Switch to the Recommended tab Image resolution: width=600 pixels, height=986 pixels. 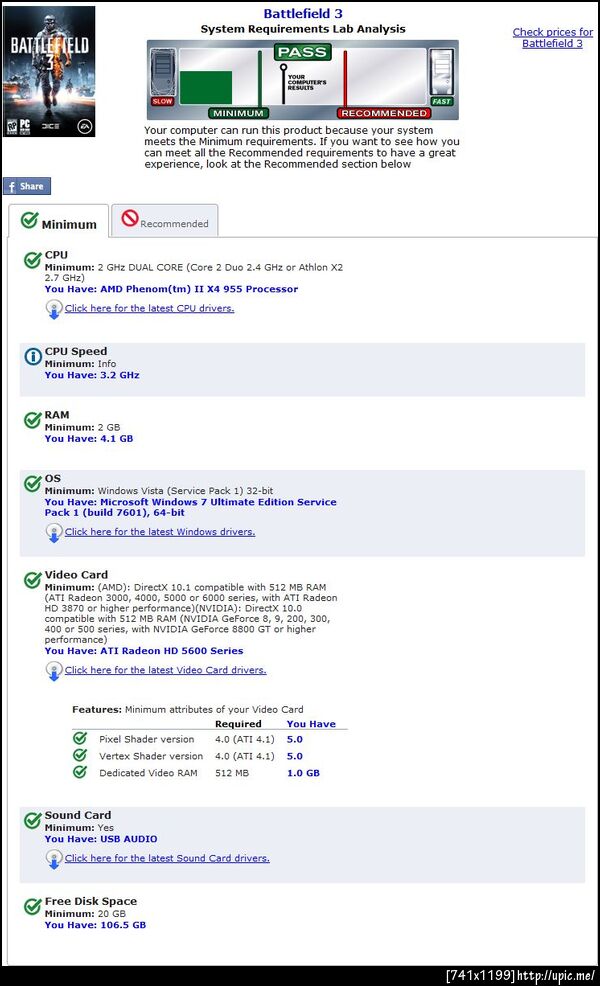[x=165, y=221]
